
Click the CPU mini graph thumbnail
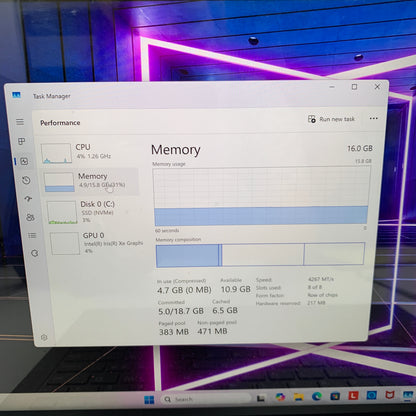[x=56, y=153]
